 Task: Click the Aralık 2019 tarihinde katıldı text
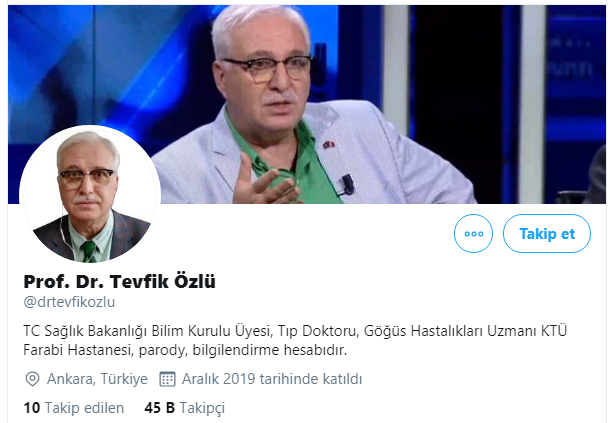click(x=272, y=379)
